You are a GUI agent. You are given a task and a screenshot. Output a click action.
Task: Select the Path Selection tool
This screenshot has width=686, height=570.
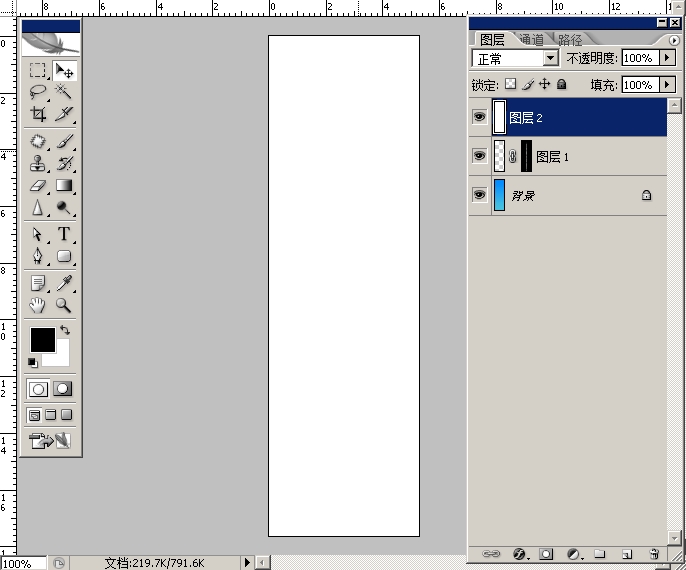pyautogui.click(x=38, y=234)
